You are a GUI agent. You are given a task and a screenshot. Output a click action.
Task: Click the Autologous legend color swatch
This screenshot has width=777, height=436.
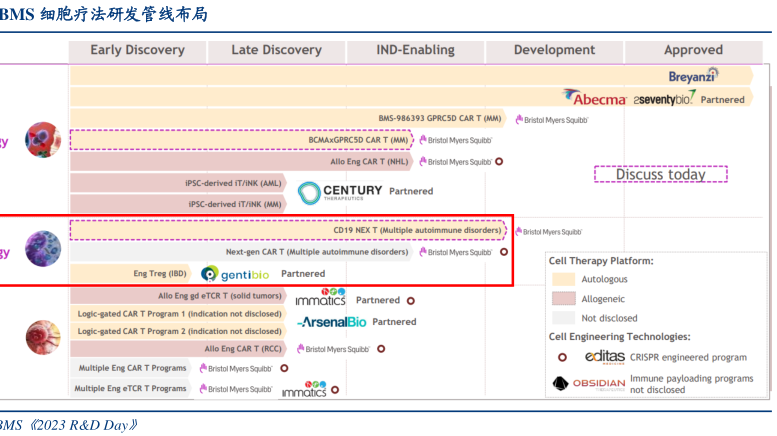[564, 279]
